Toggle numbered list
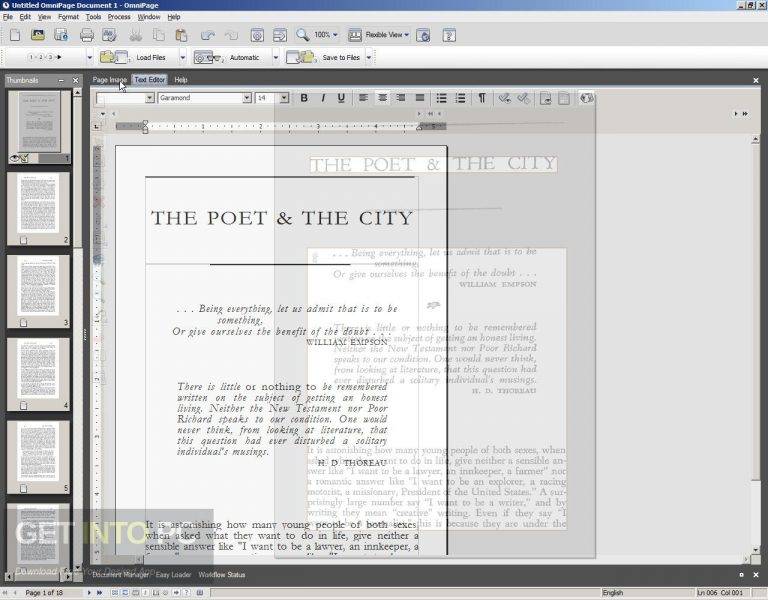This screenshot has height=600, width=768. pyautogui.click(x=460, y=98)
